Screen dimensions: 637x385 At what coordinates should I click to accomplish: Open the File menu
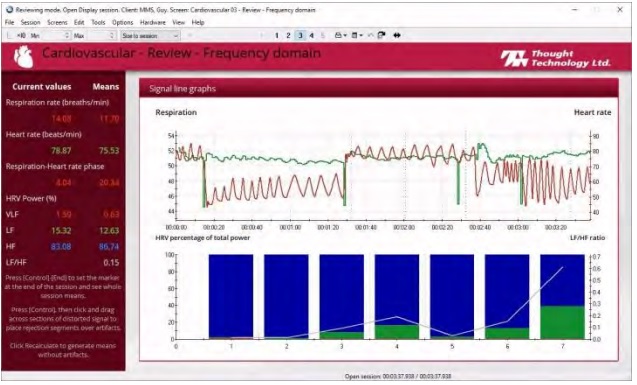[x=9, y=23]
